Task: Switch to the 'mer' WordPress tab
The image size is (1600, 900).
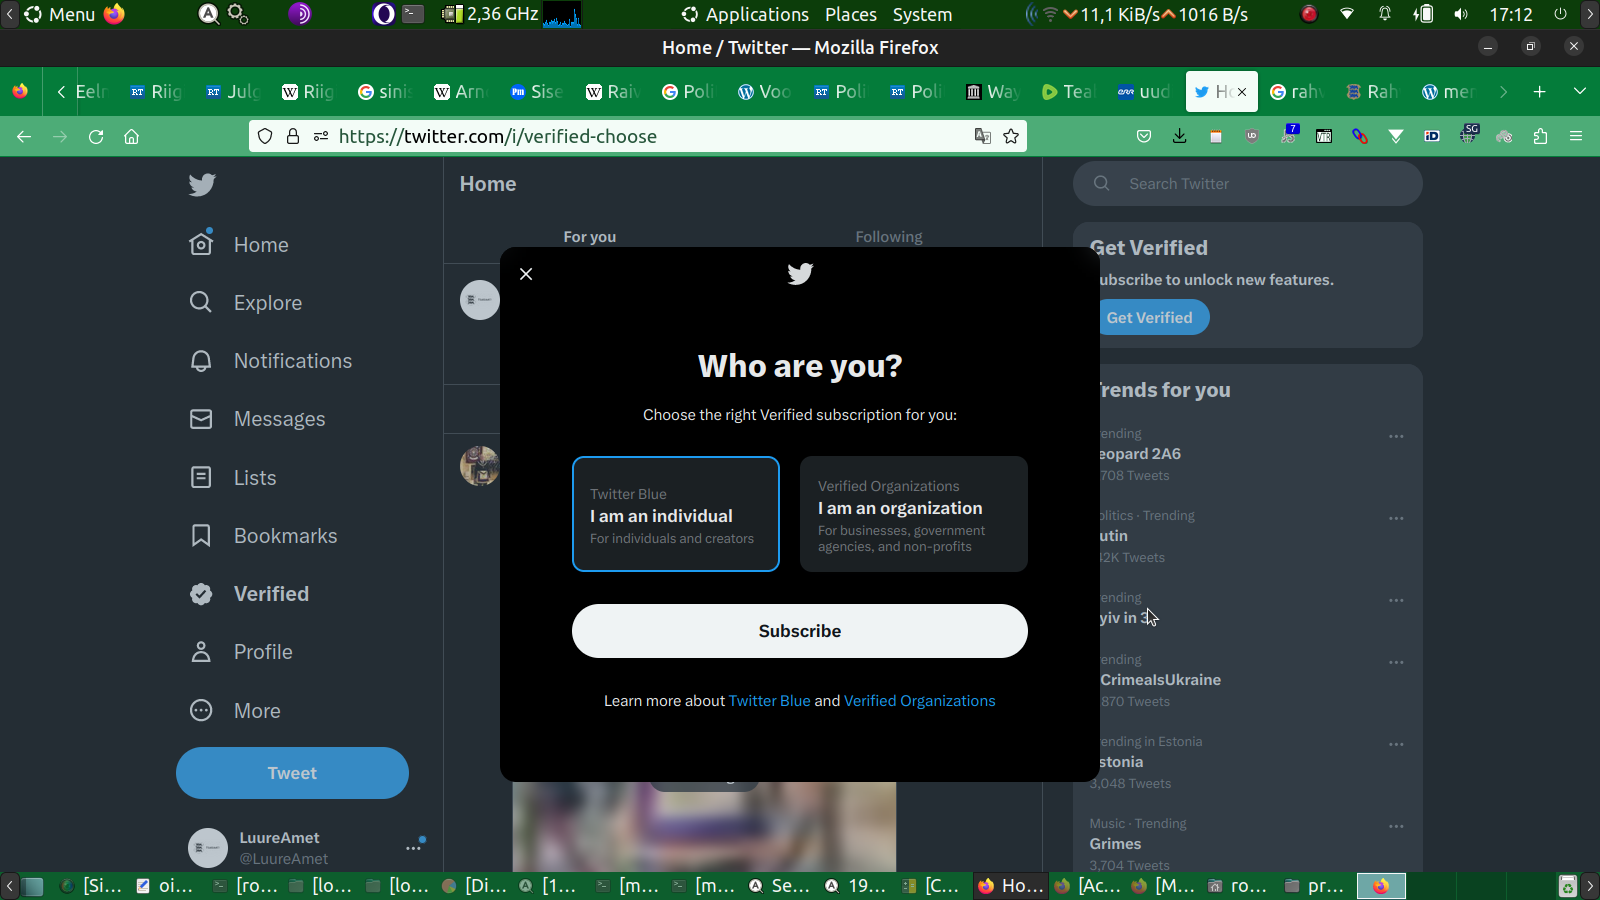Action: tap(1447, 92)
